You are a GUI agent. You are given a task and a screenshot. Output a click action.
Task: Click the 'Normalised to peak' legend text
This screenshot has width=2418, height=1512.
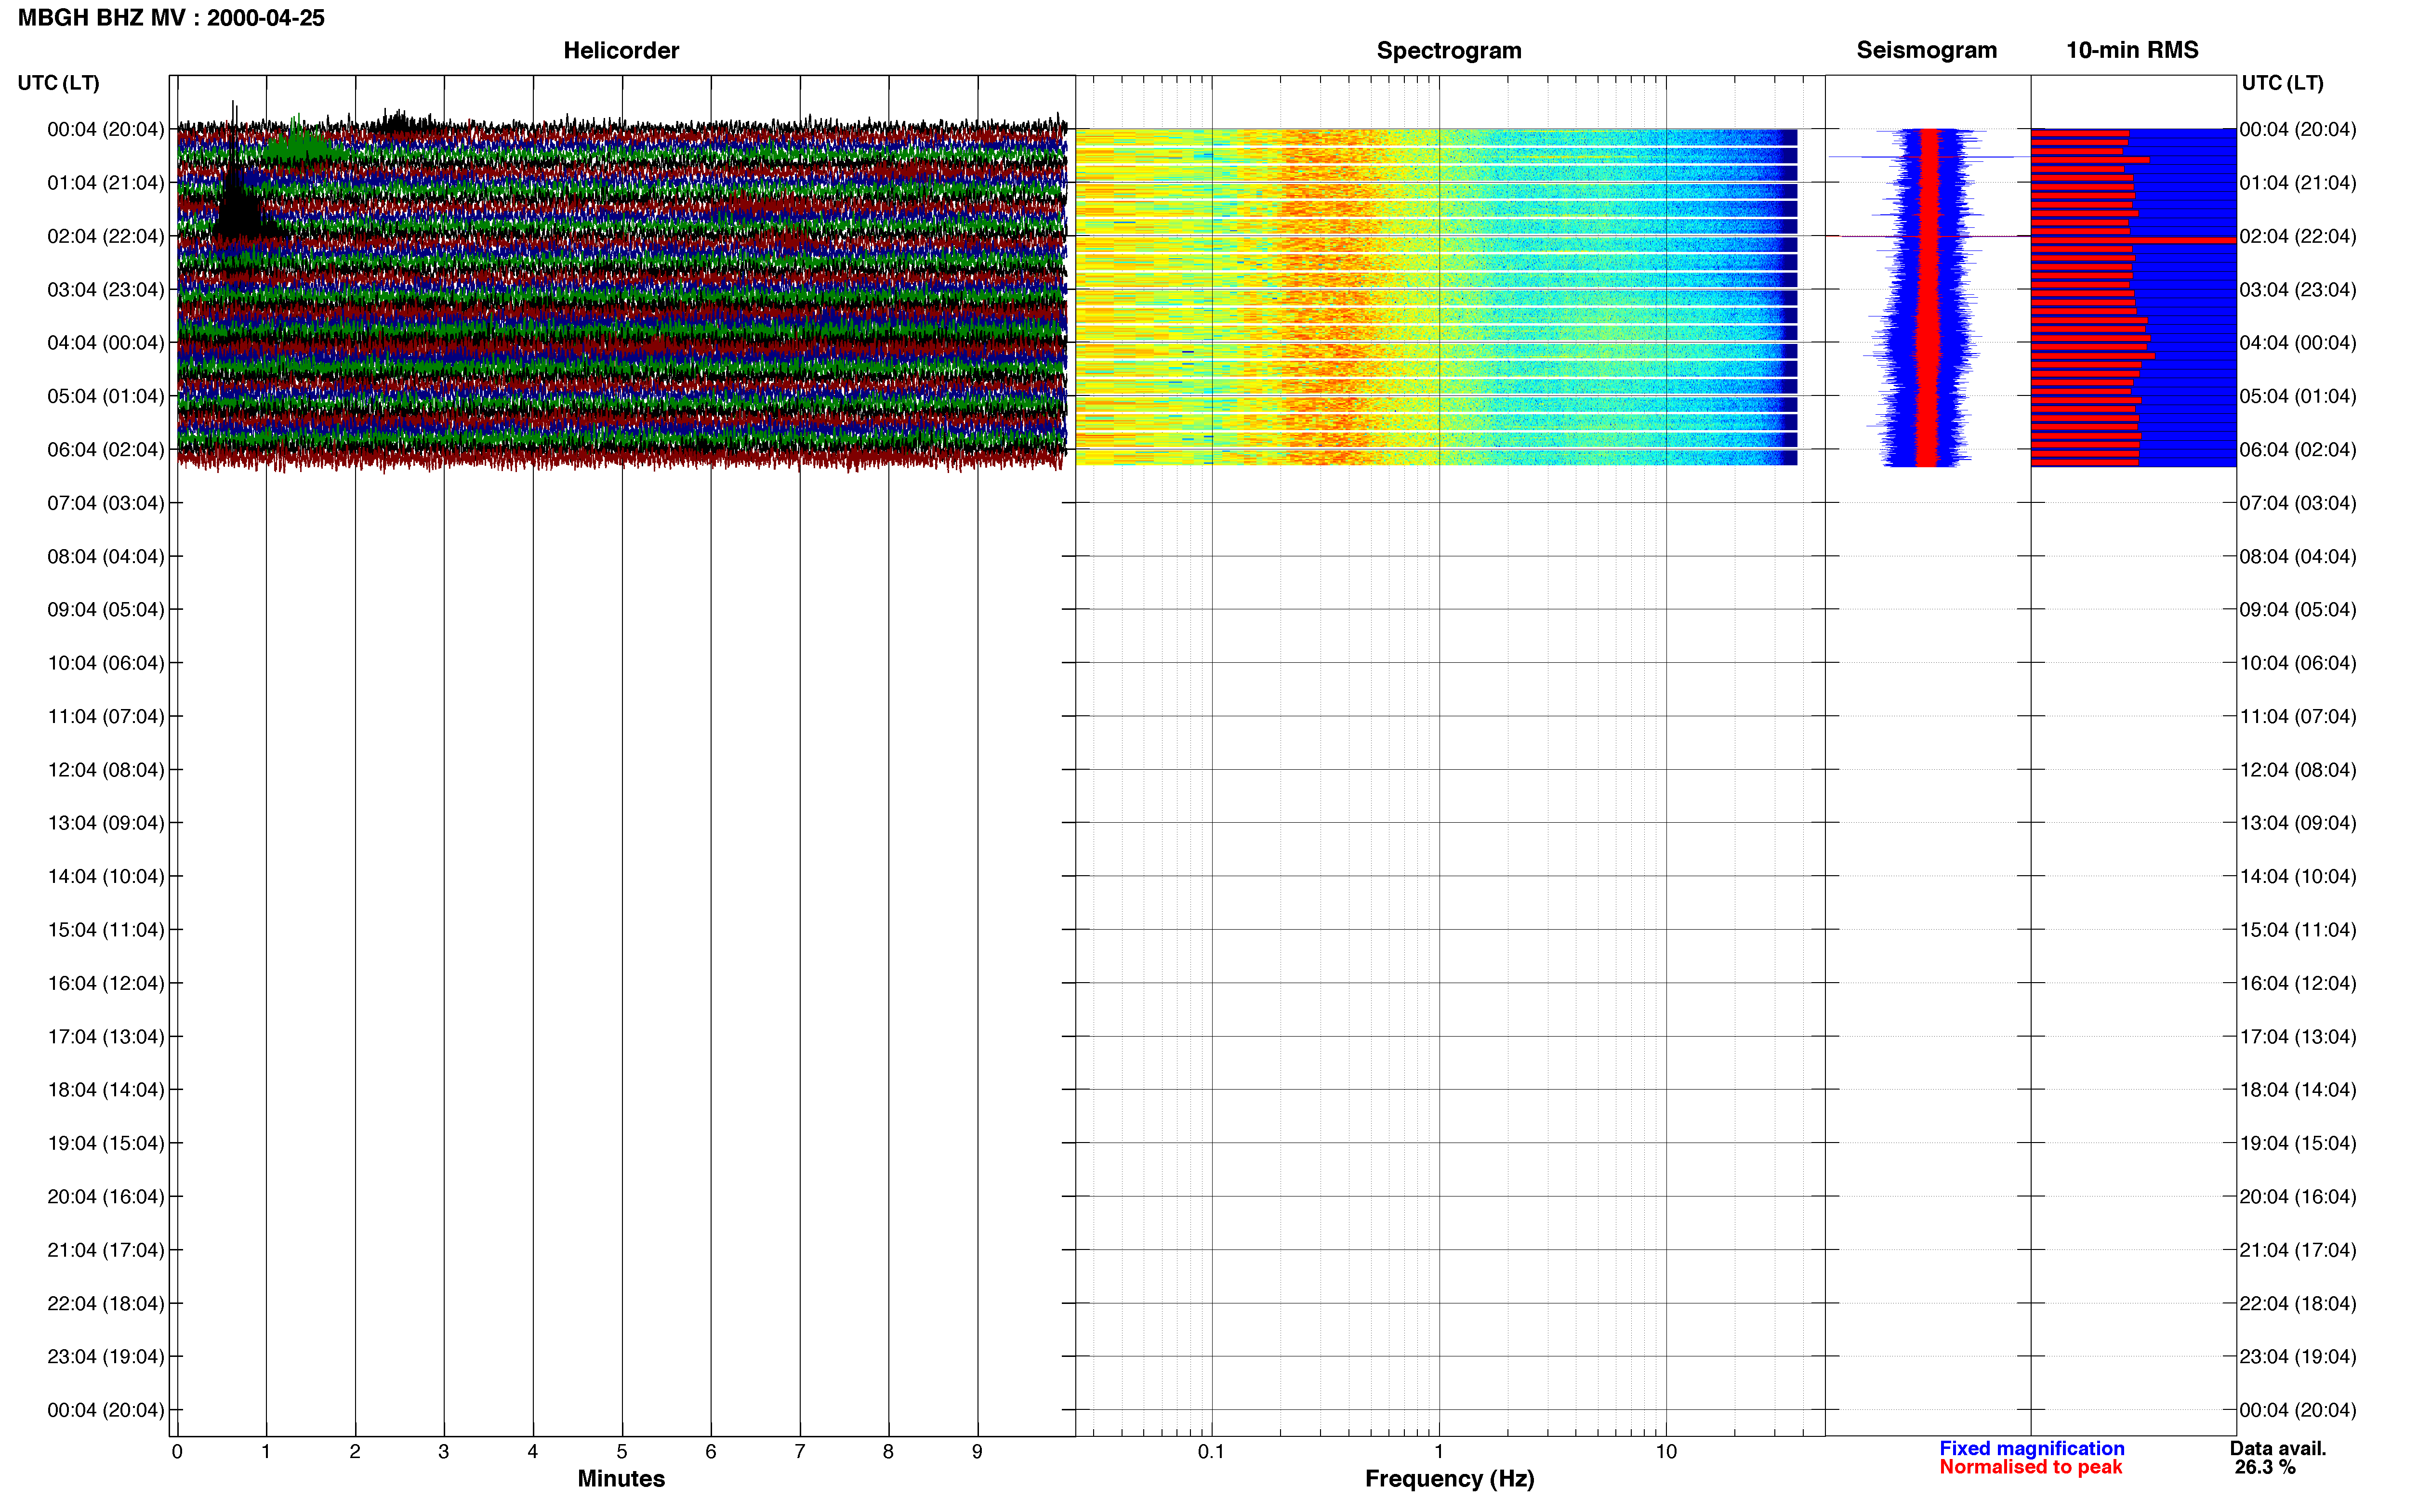click(x=2030, y=1467)
